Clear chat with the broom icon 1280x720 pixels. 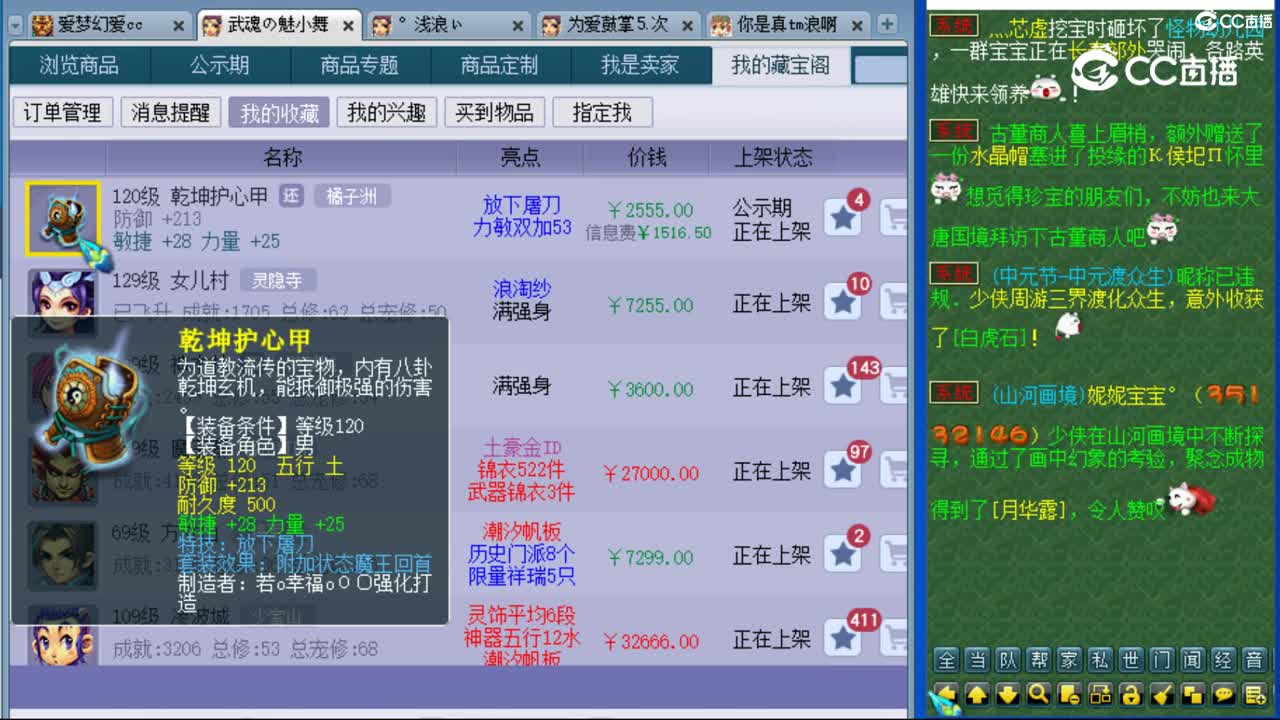(x=1162, y=694)
